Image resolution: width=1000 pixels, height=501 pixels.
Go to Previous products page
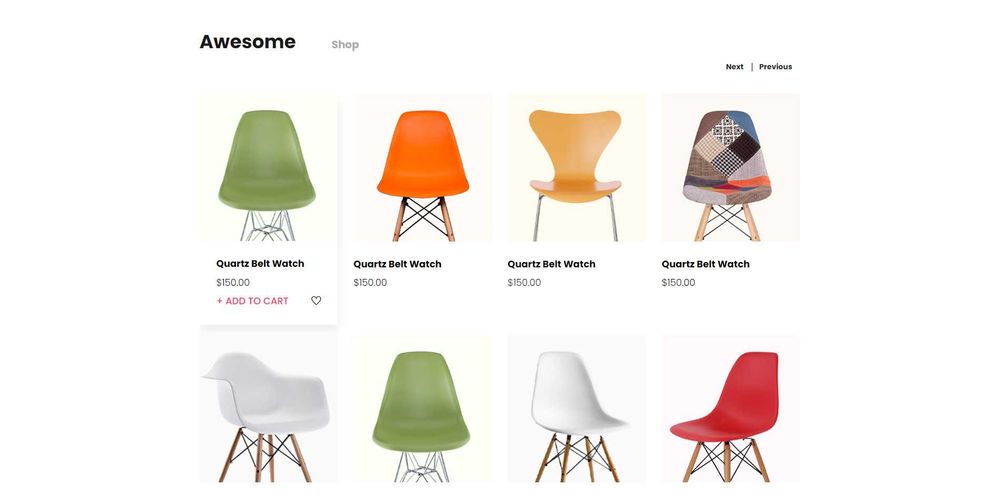pos(776,66)
